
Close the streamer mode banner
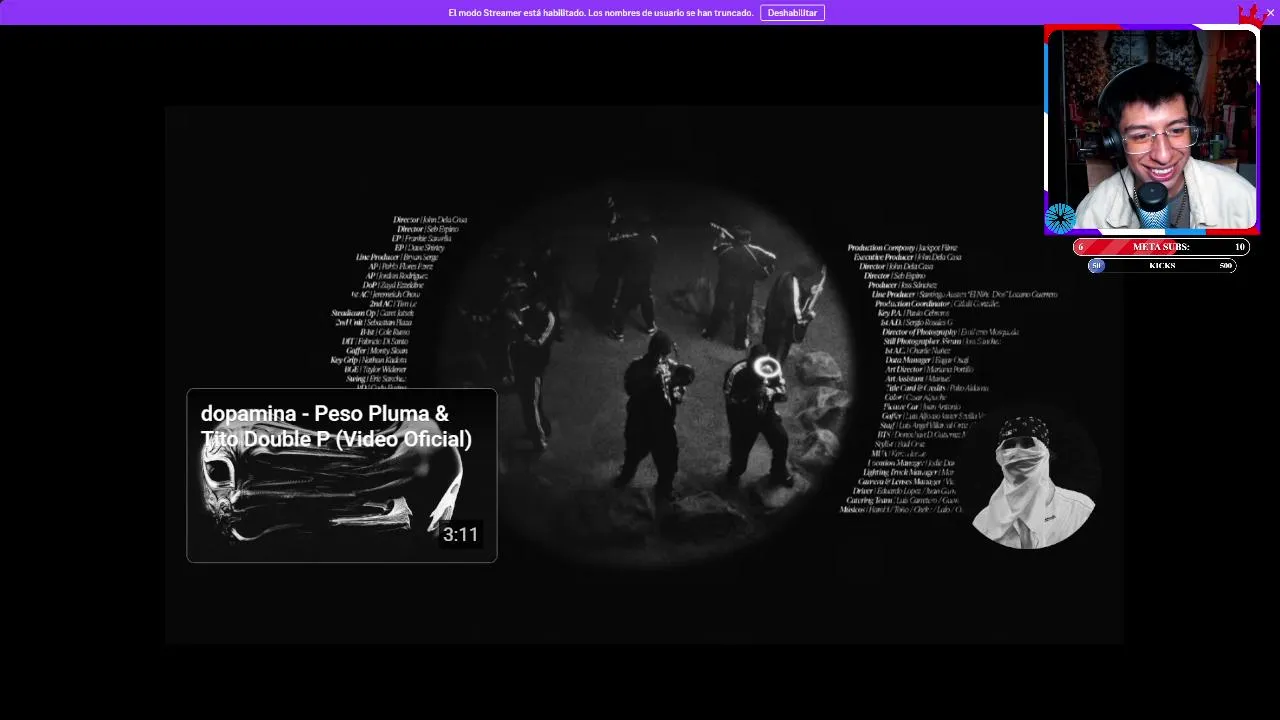point(1270,13)
